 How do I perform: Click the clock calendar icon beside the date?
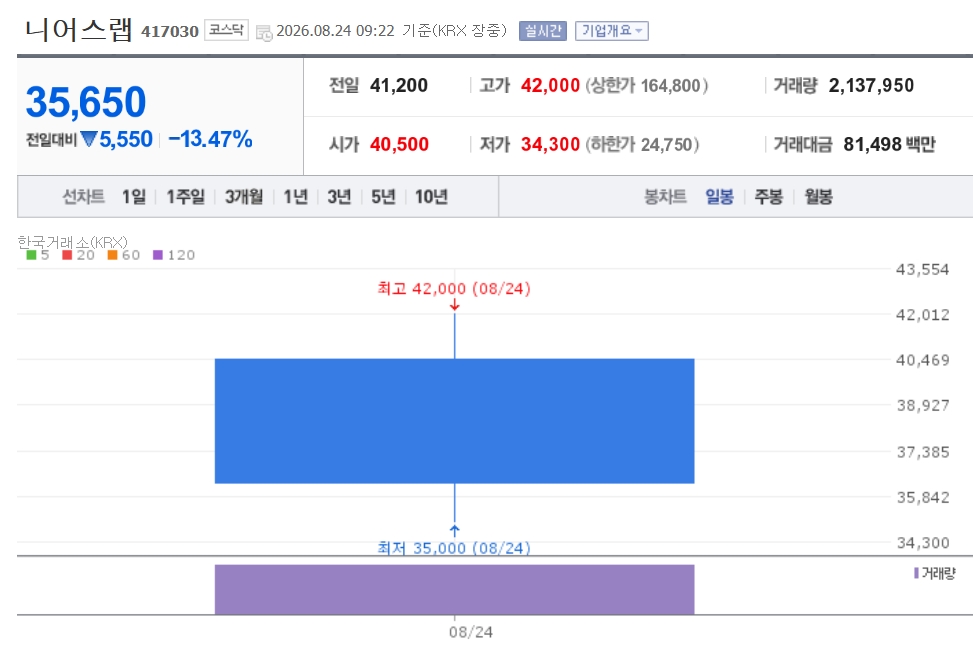click(x=264, y=32)
